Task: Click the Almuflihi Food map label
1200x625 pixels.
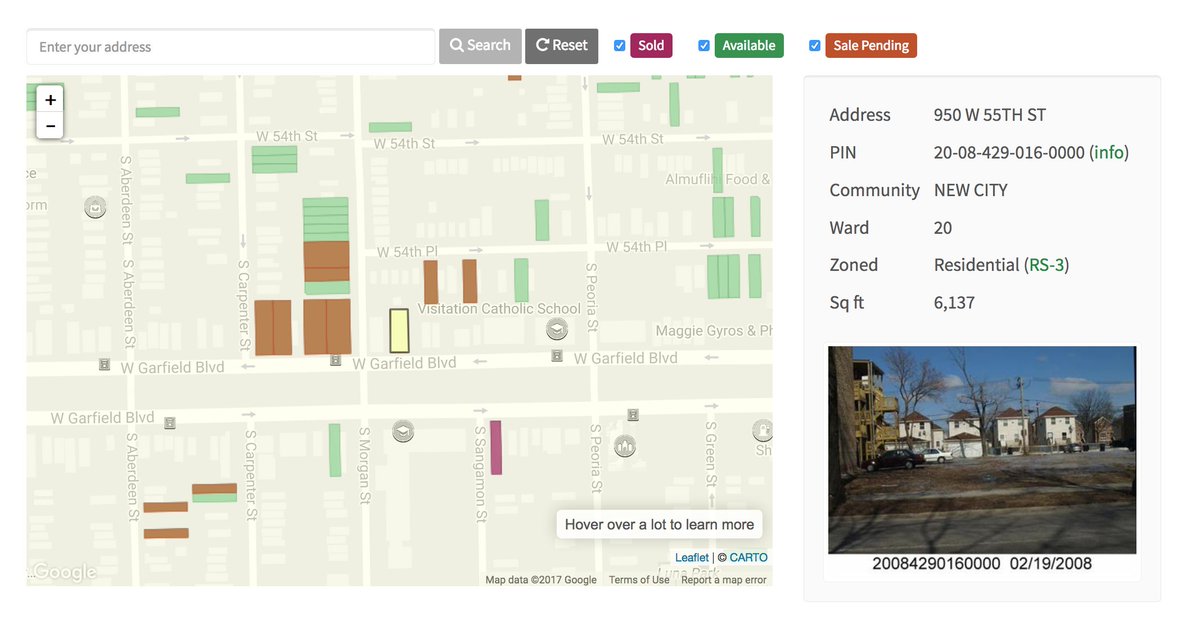Action: [718, 179]
